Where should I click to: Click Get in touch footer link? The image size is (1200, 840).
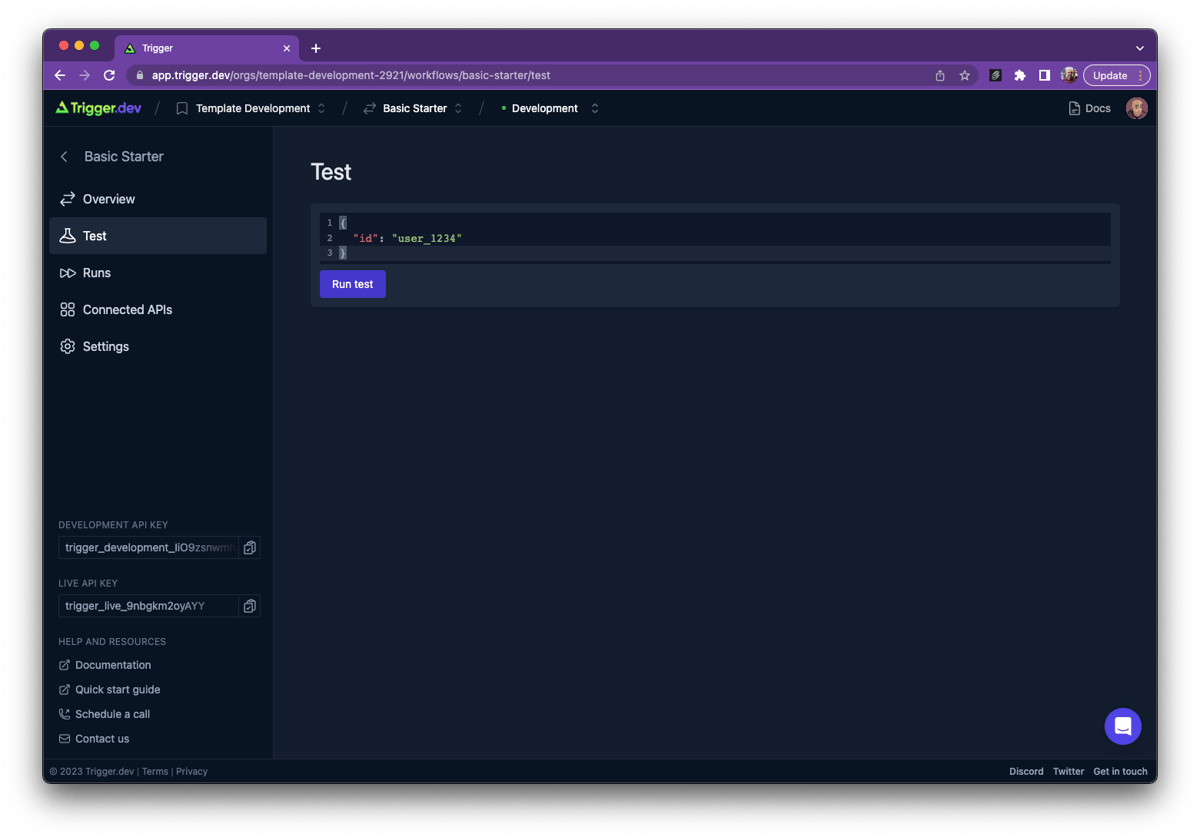tap(1120, 772)
